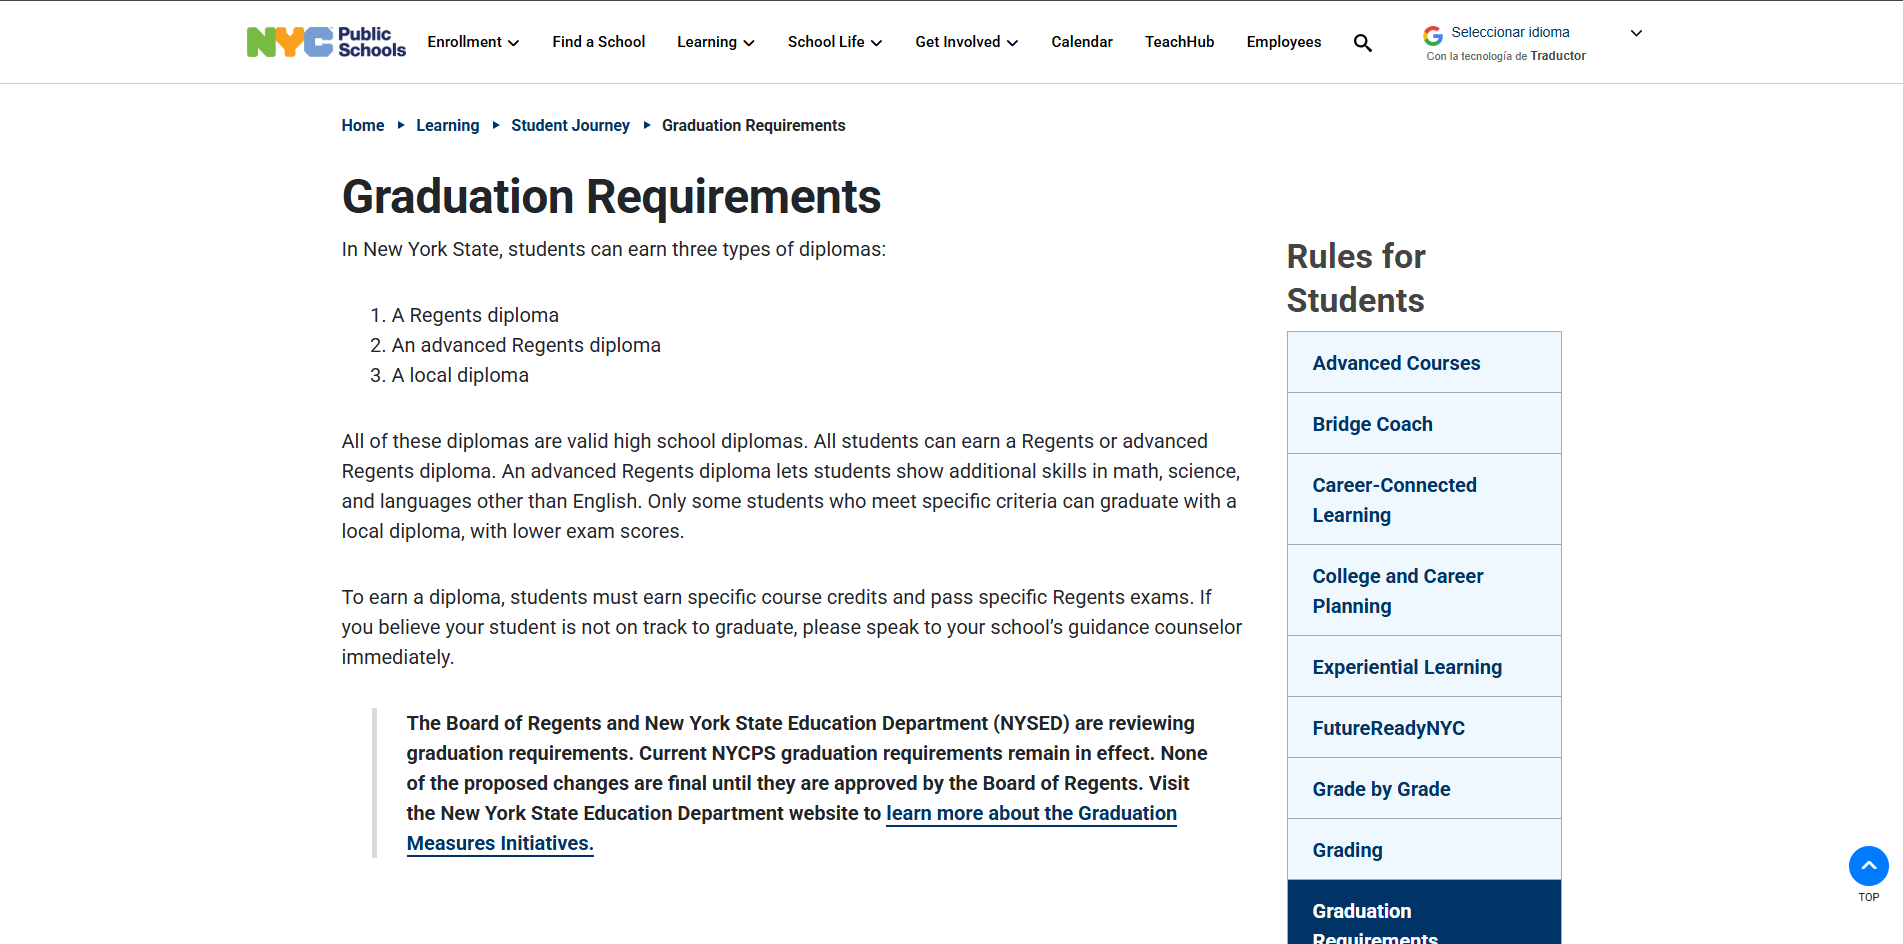This screenshot has height=944, width=1903.
Task: Click the Learning breadcrumb link
Action: pyautogui.click(x=447, y=125)
